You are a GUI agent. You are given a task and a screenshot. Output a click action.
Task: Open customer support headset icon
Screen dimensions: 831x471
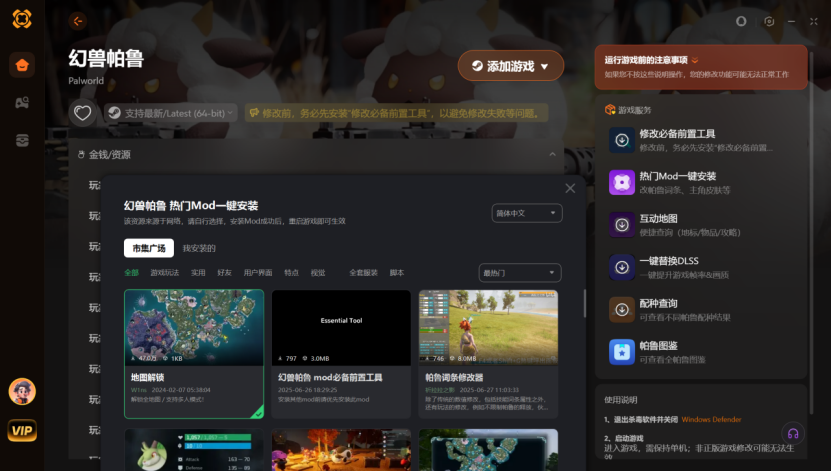(x=793, y=434)
